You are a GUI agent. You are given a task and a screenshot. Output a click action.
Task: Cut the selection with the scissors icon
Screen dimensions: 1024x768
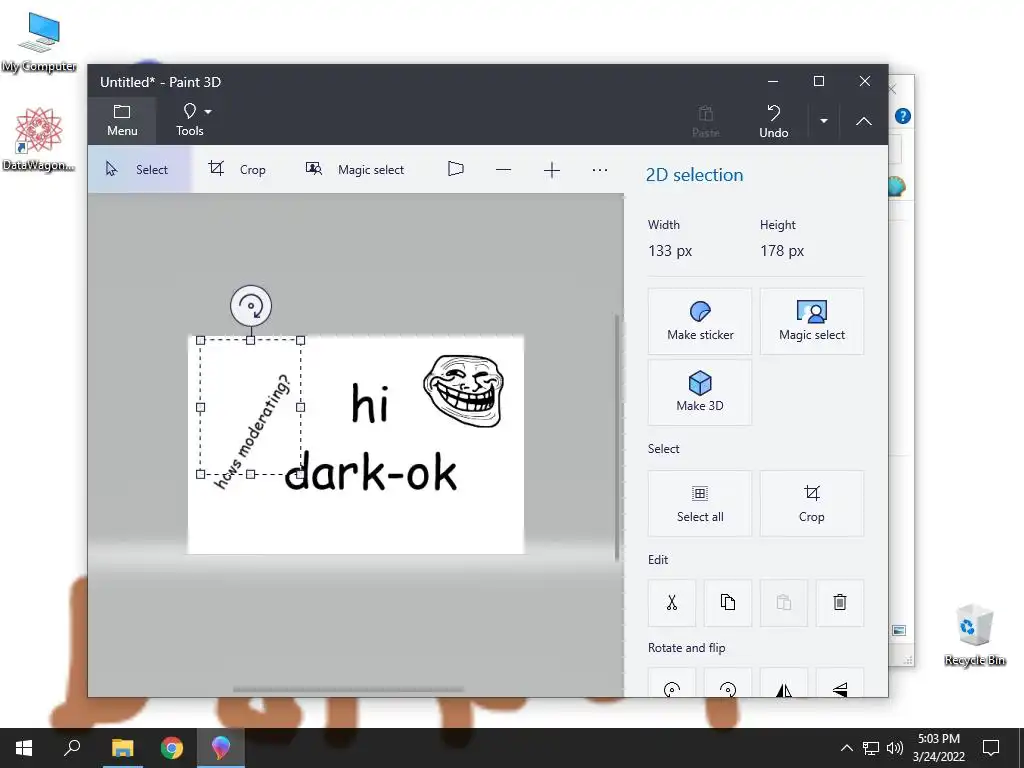pos(671,602)
